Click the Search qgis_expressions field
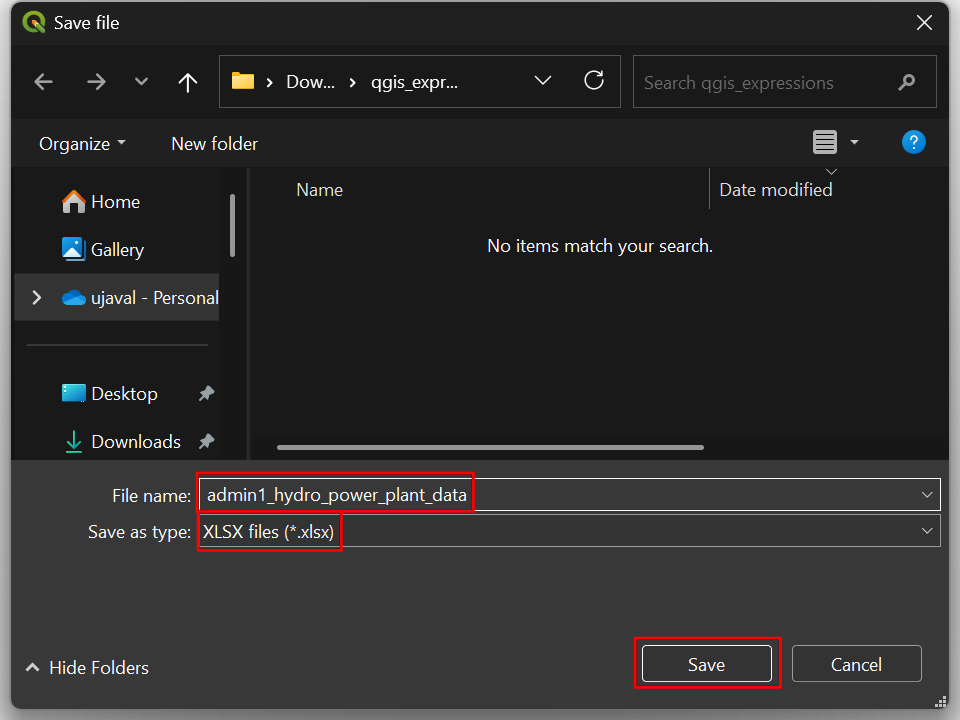The height and width of the screenshot is (720, 960). 784,82
